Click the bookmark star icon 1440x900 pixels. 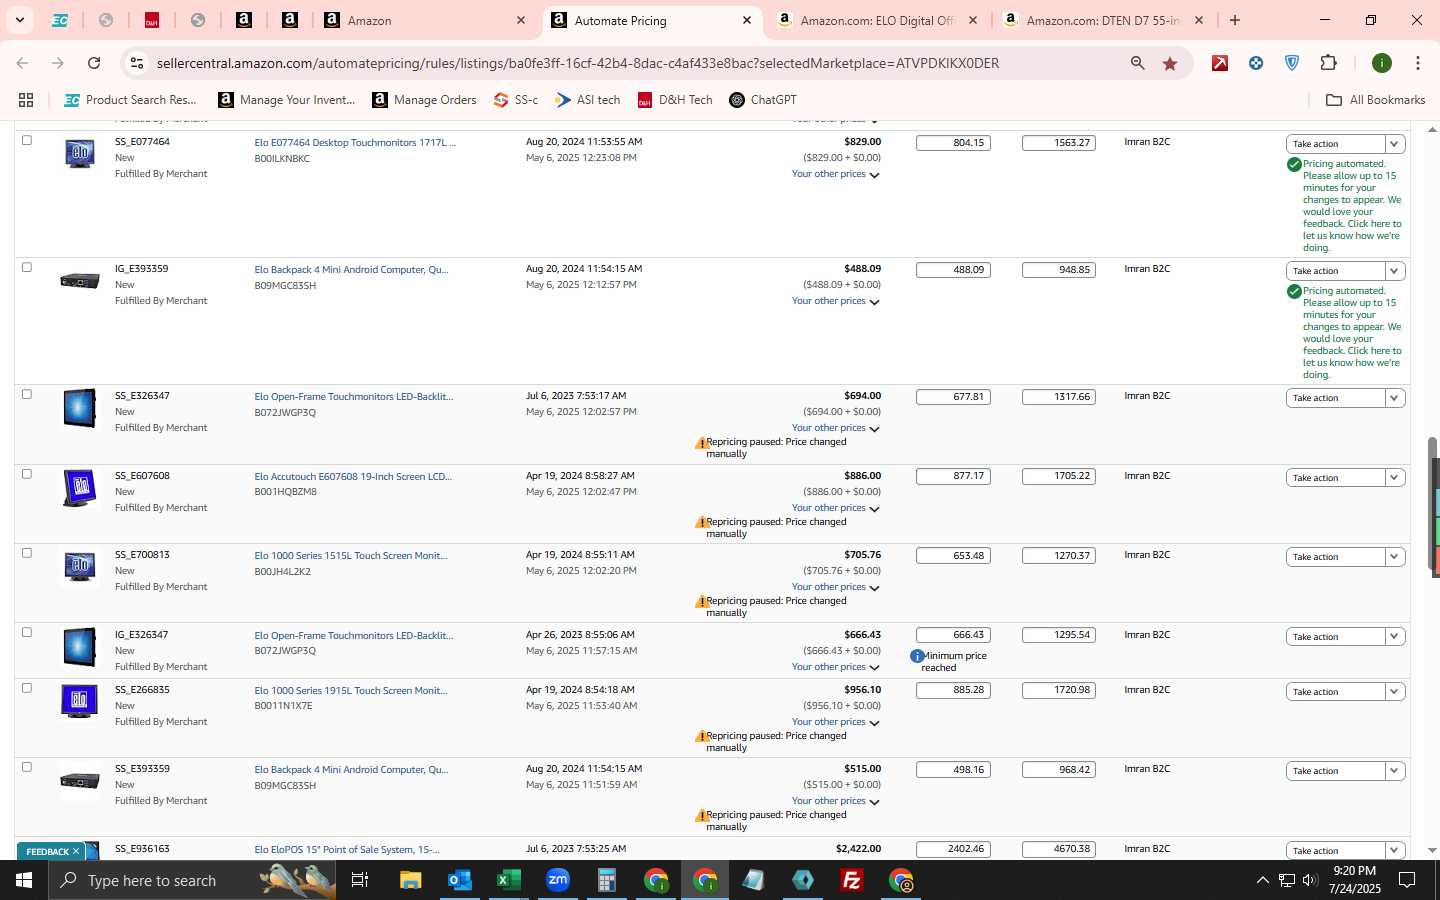[x=1170, y=63]
